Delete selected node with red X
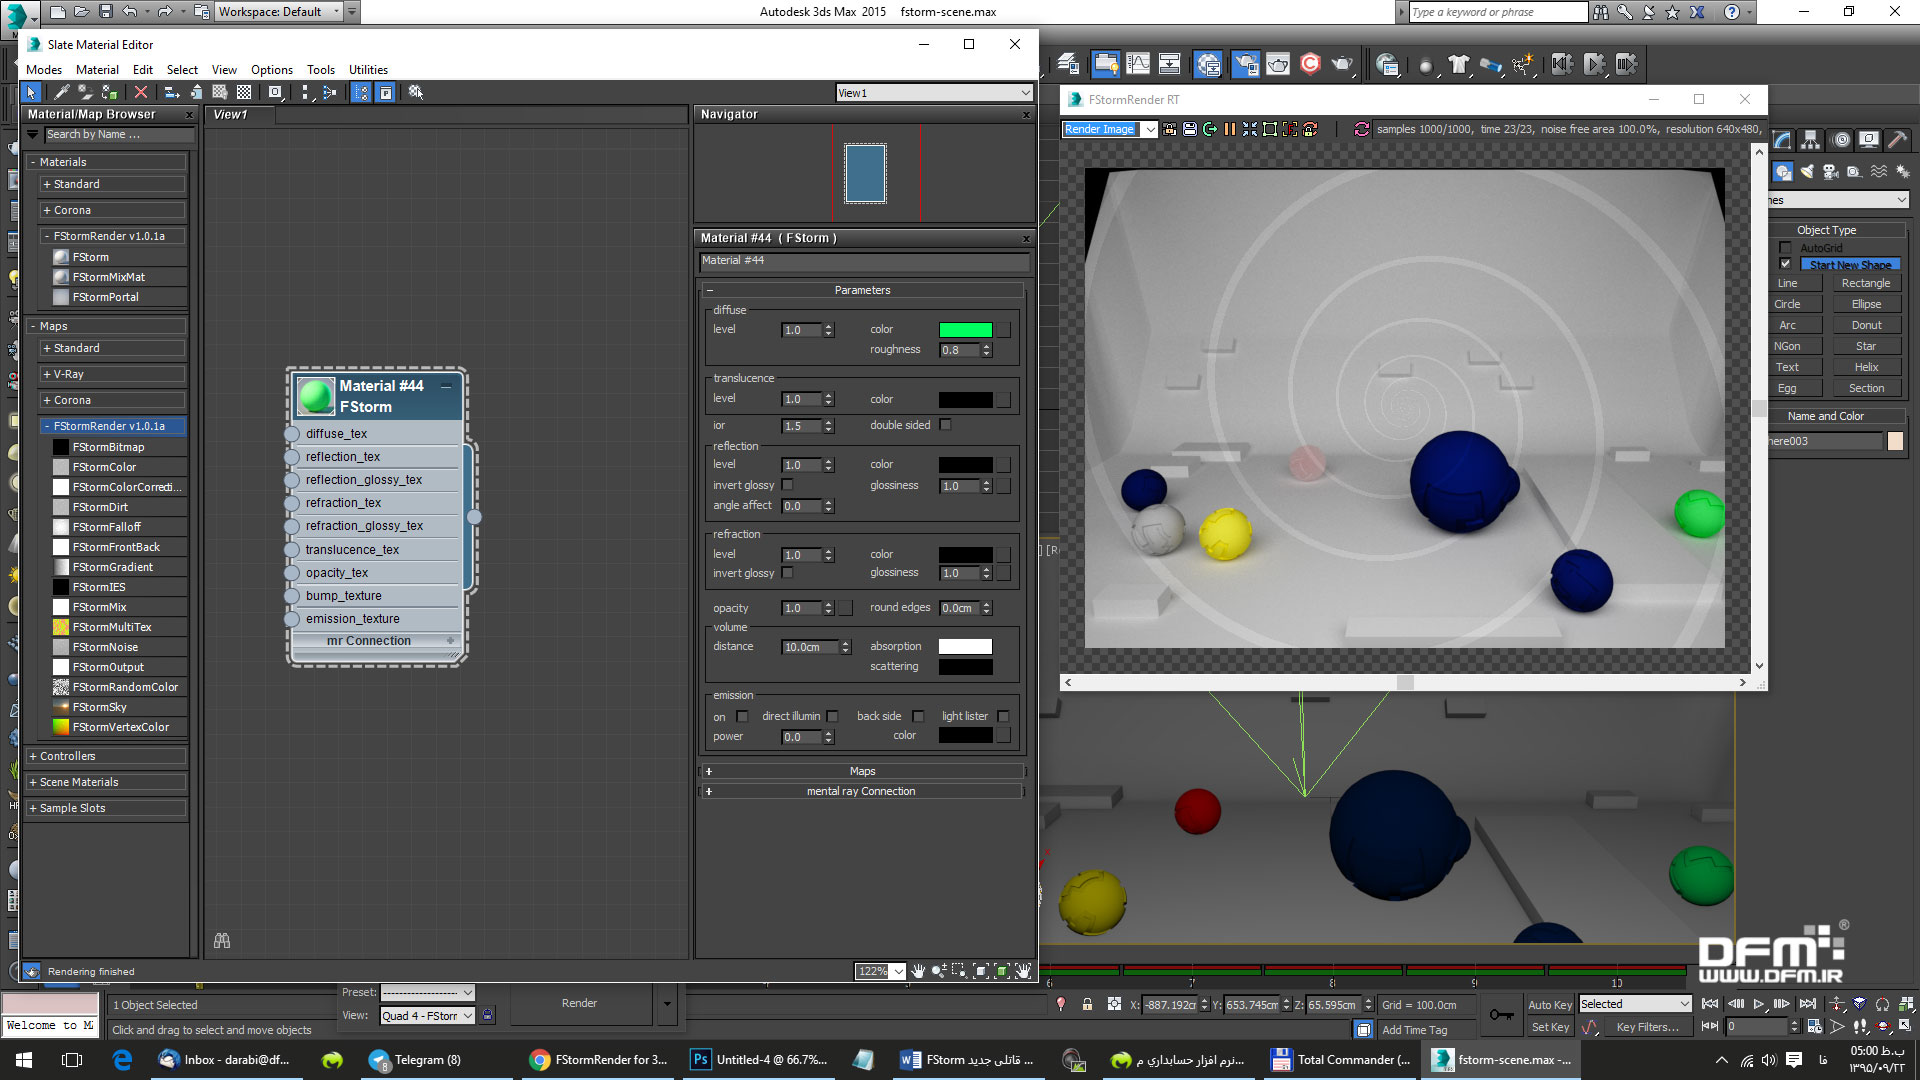The image size is (1920, 1080). (x=141, y=92)
